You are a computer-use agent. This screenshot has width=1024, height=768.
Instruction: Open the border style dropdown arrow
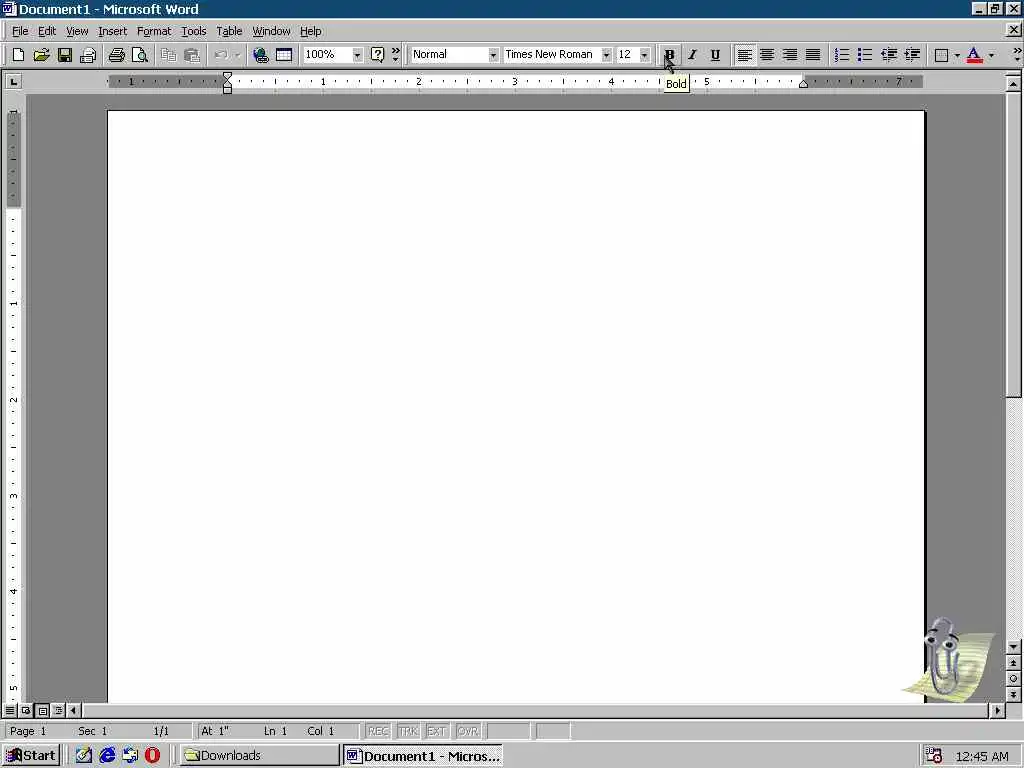pos(957,55)
